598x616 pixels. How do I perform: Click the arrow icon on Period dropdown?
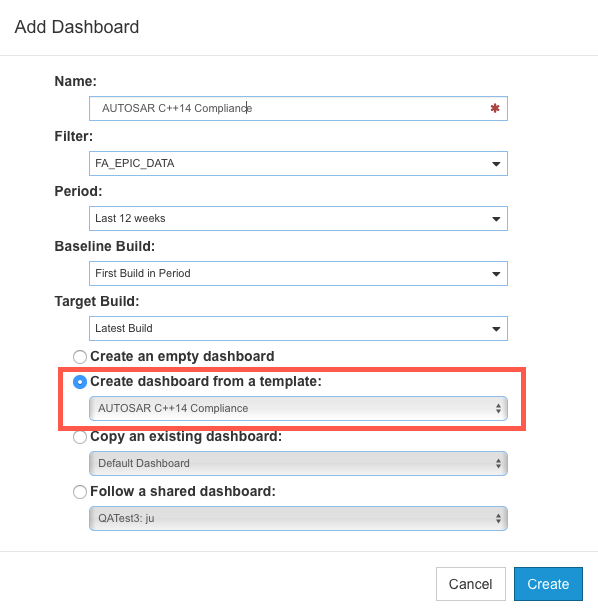[x=496, y=219]
